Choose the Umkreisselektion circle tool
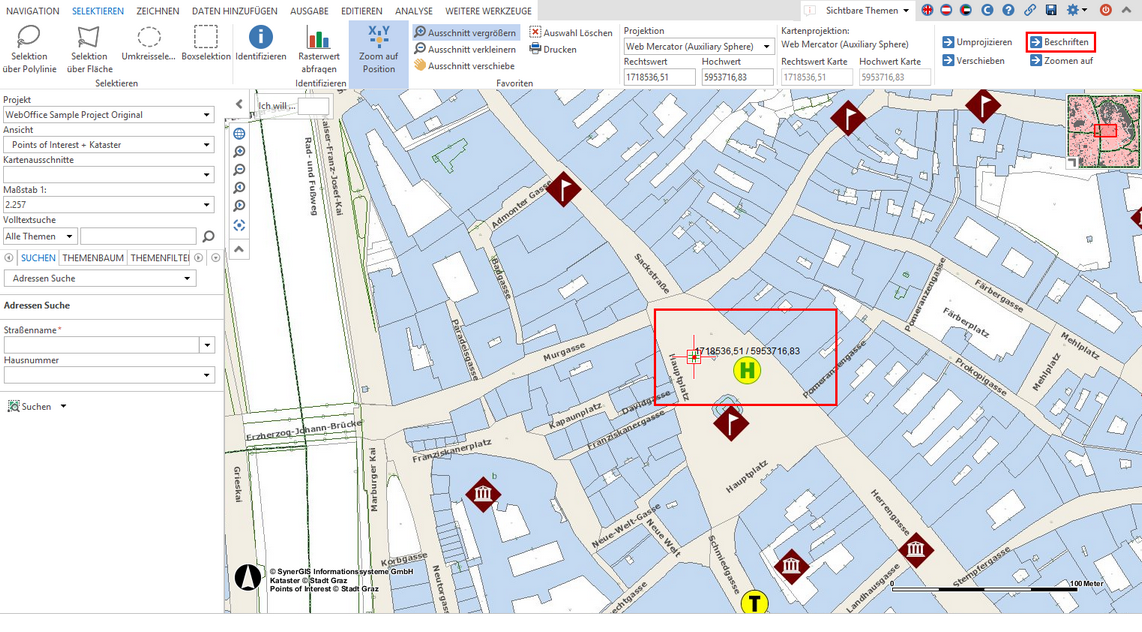The height and width of the screenshot is (632, 1142). coord(149,44)
